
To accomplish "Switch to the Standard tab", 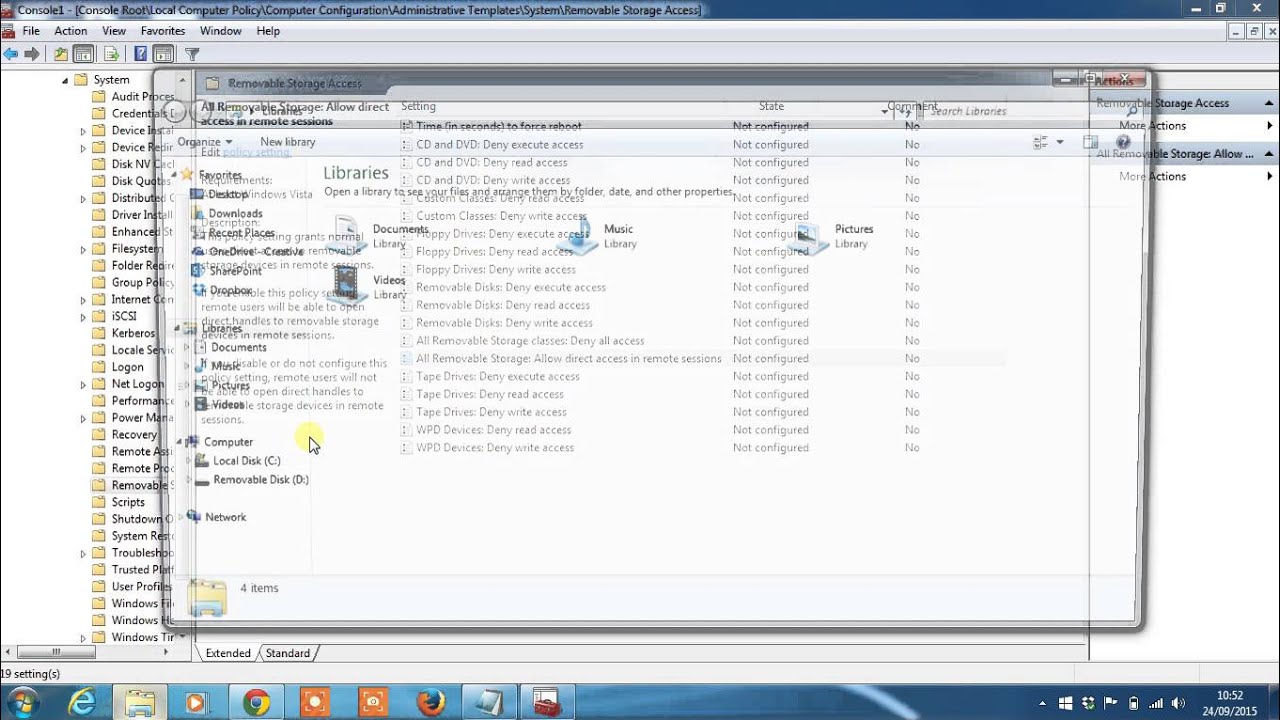I will (288, 653).
